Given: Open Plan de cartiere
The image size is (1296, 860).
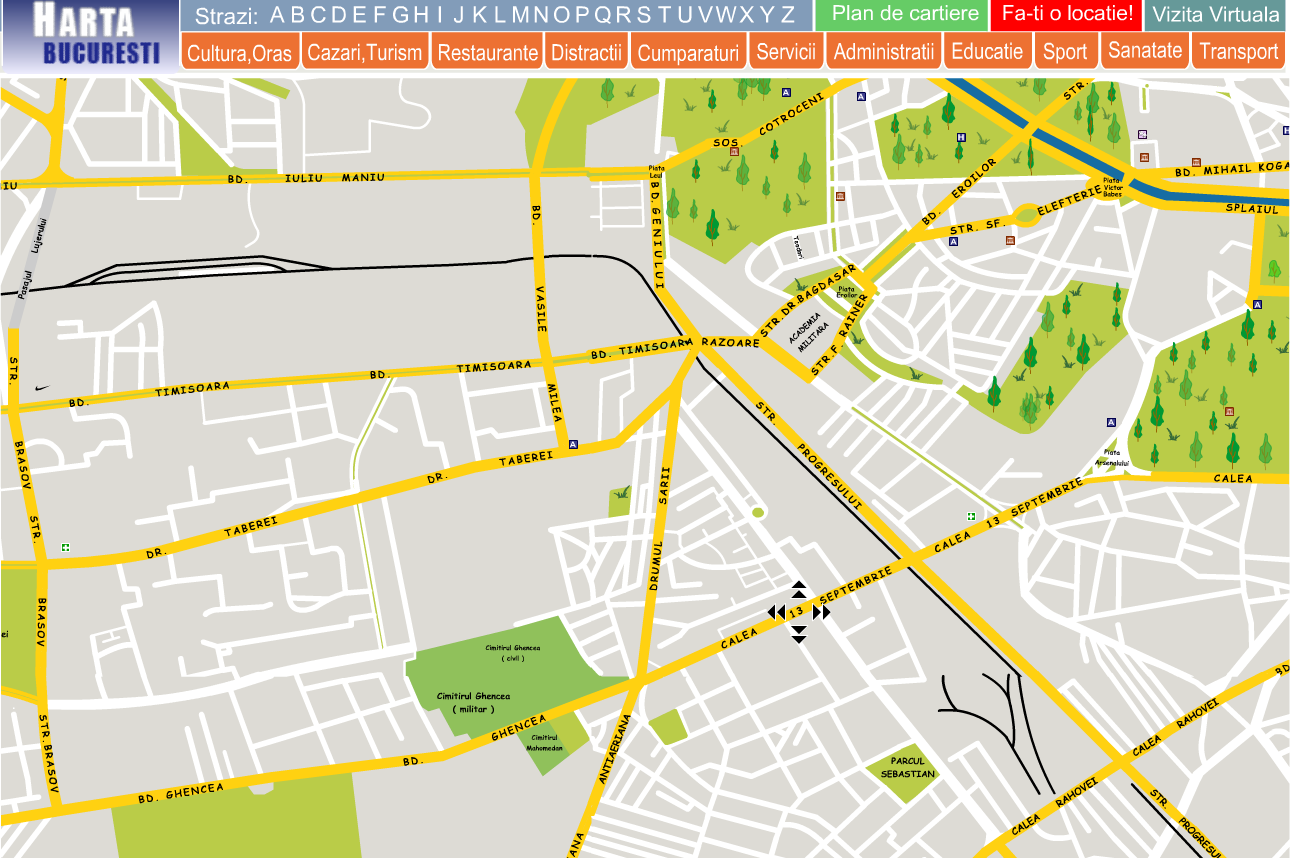Looking at the screenshot, I should point(905,15).
